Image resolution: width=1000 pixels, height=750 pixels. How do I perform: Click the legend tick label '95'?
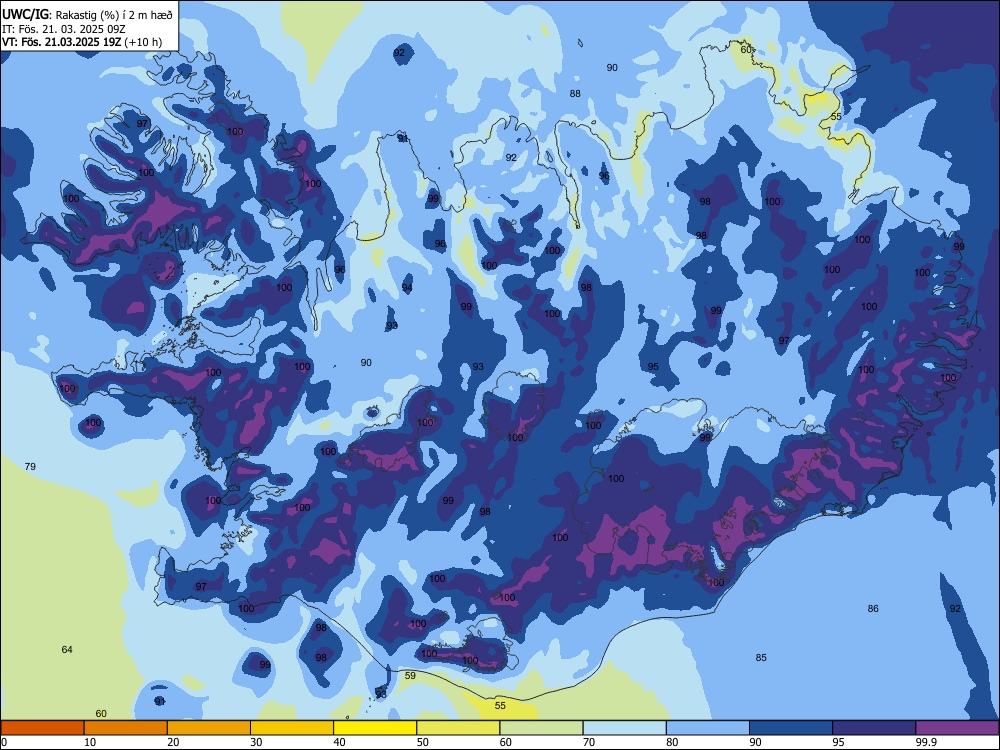coord(839,742)
